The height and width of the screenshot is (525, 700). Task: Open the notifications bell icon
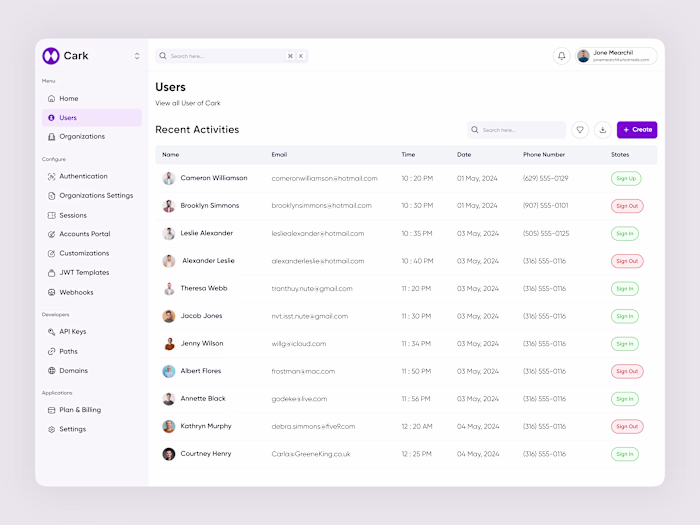[562, 56]
